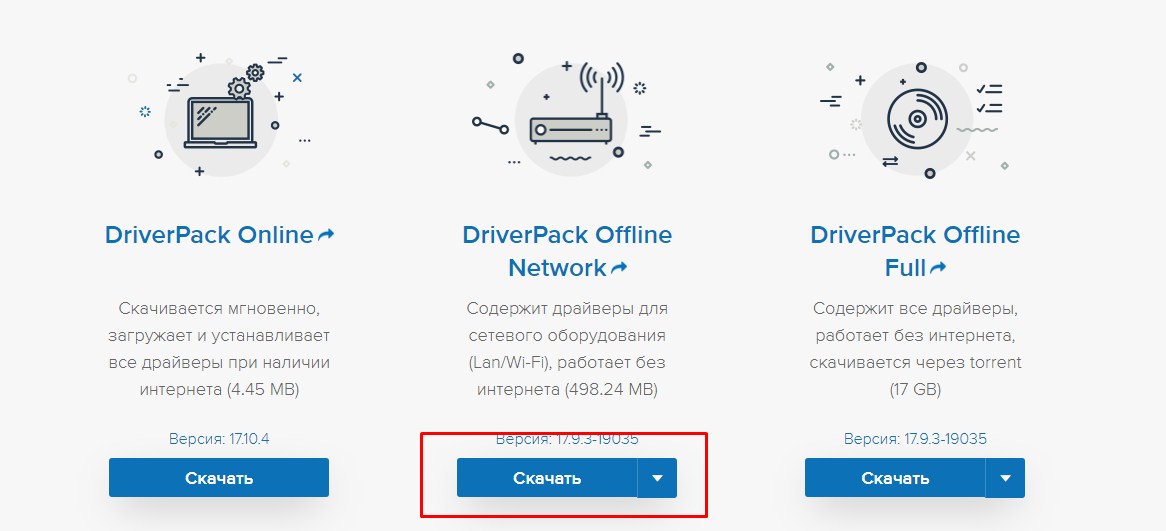Click the Offline Full description mentioning 17 GB
Viewport: 1166px width, 531px height.
pos(915,349)
